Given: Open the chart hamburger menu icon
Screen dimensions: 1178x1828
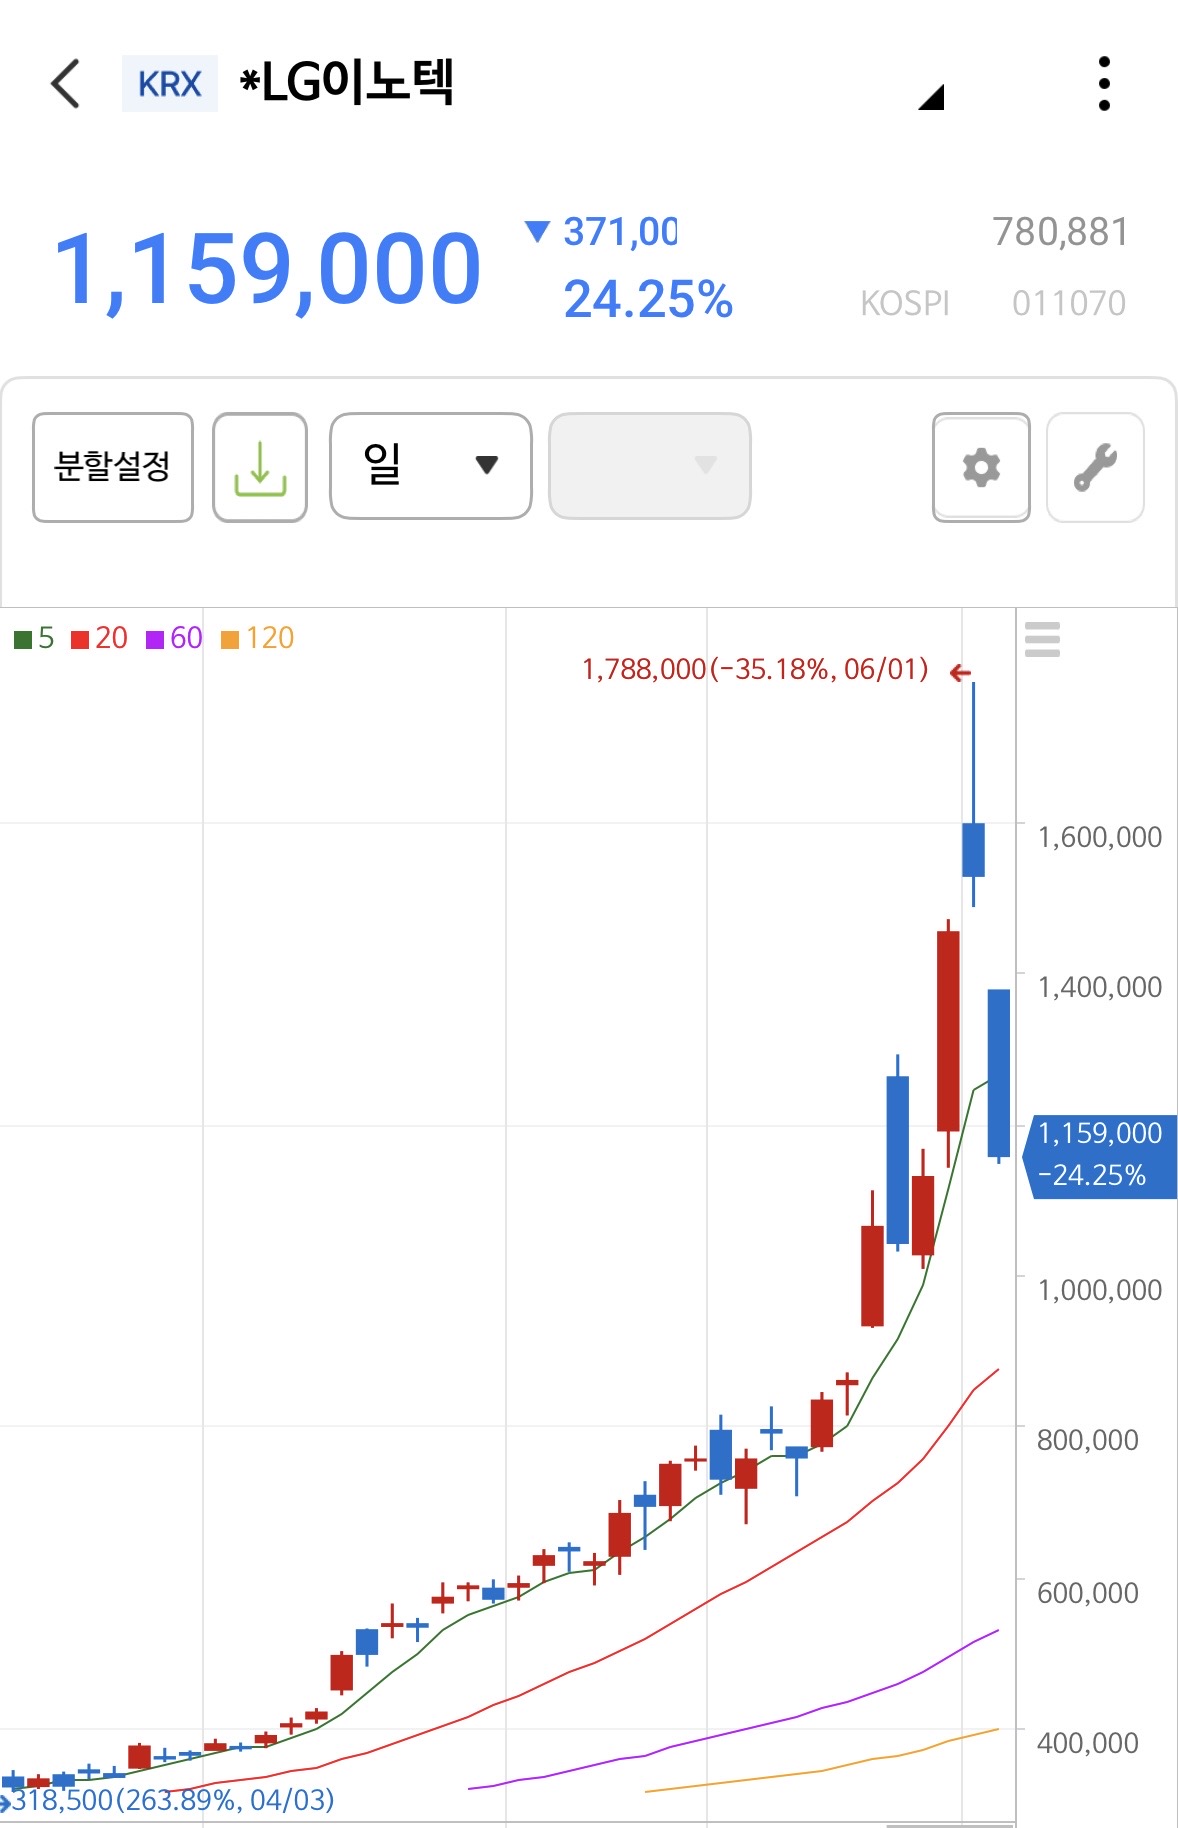Looking at the screenshot, I should coord(1042,639).
